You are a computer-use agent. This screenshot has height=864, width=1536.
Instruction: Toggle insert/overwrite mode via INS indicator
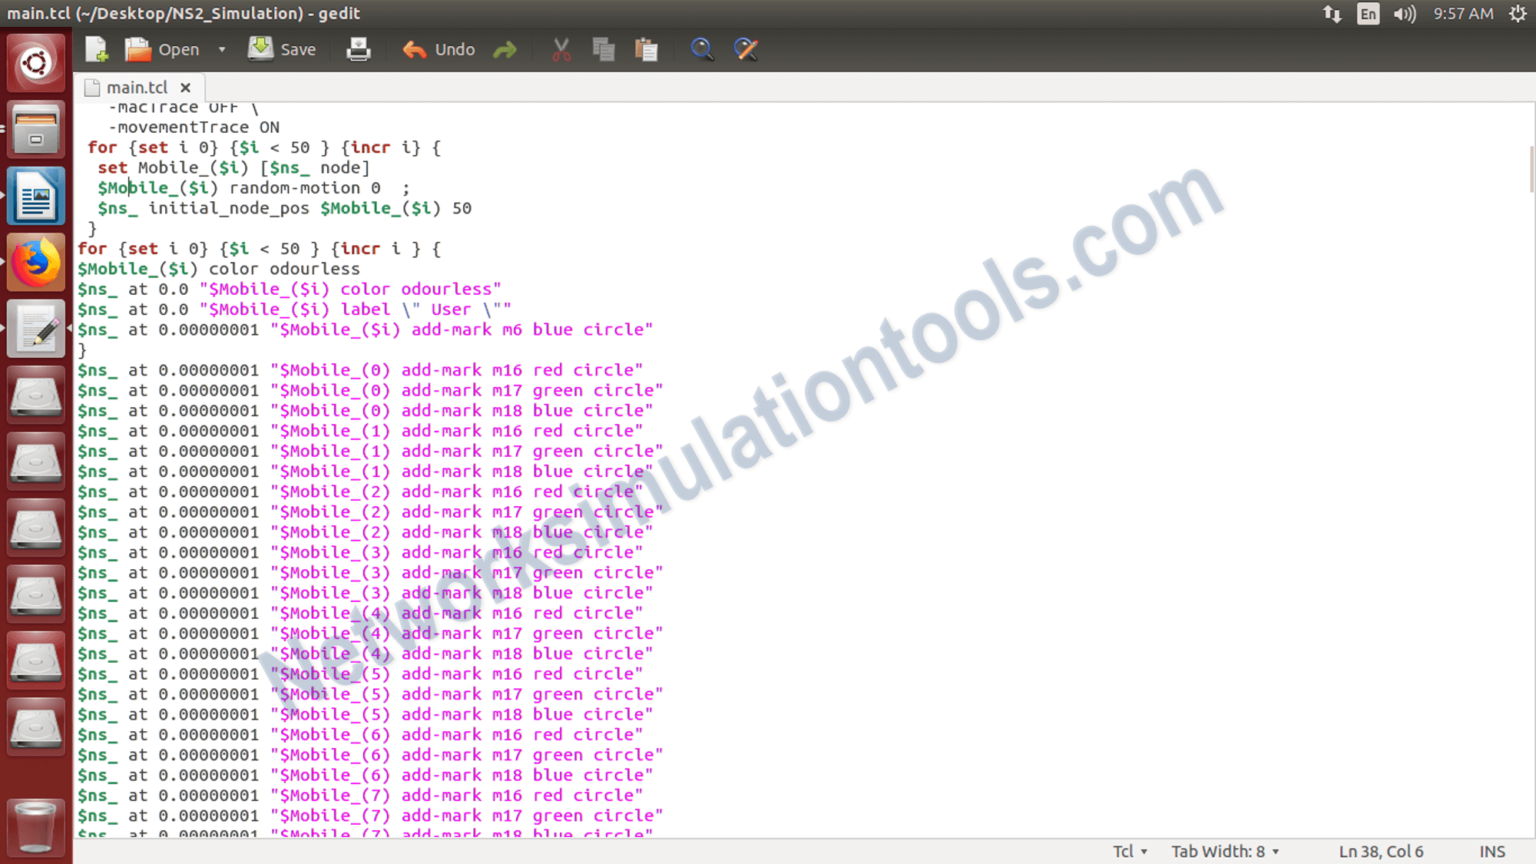[1491, 851]
